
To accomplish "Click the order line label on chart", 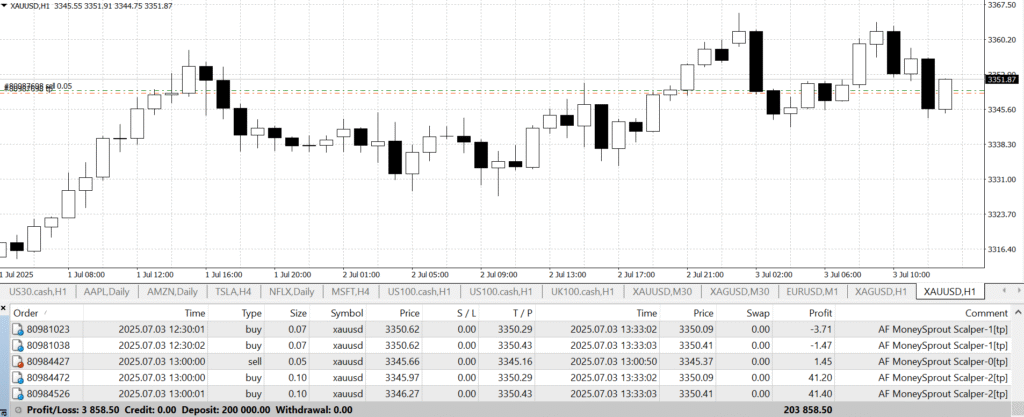I will coord(38,87).
